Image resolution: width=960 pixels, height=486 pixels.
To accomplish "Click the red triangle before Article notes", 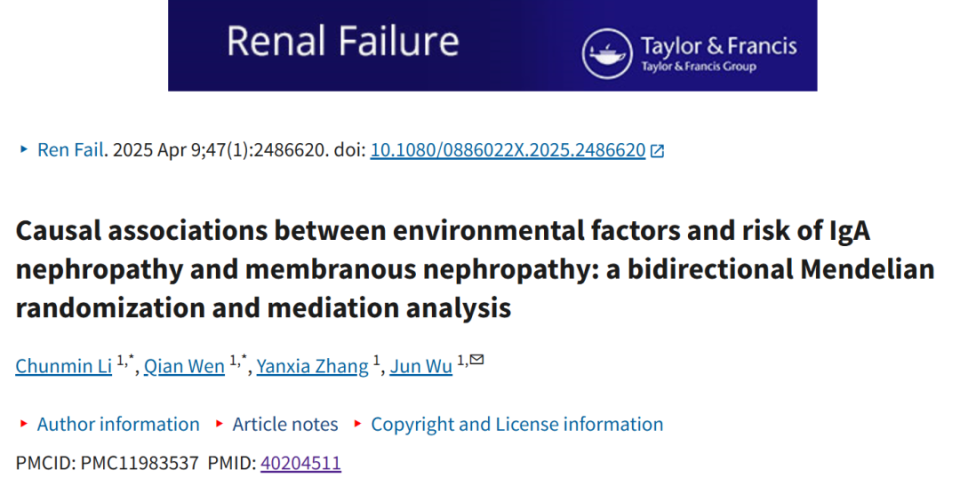I will pos(219,424).
